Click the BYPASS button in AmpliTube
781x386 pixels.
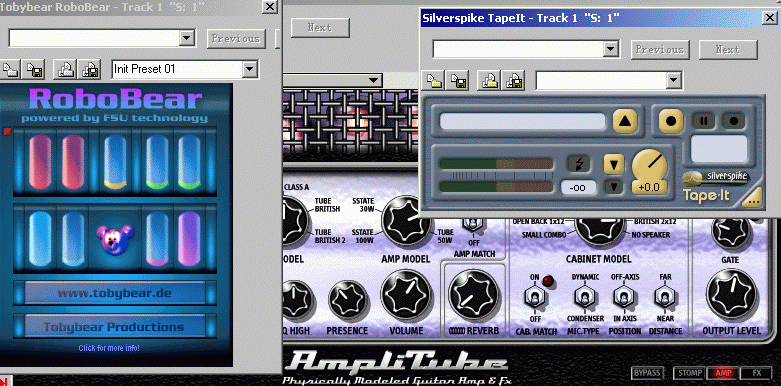pos(647,373)
